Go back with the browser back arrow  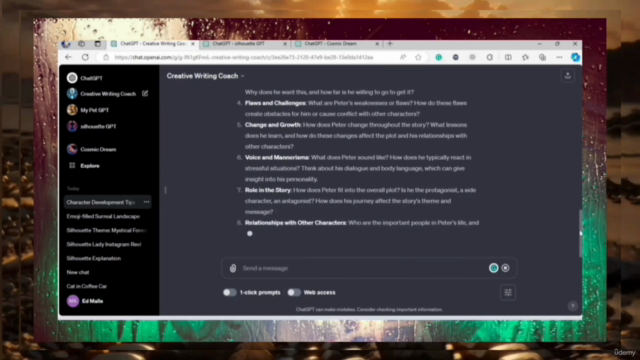[x=68, y=57]
